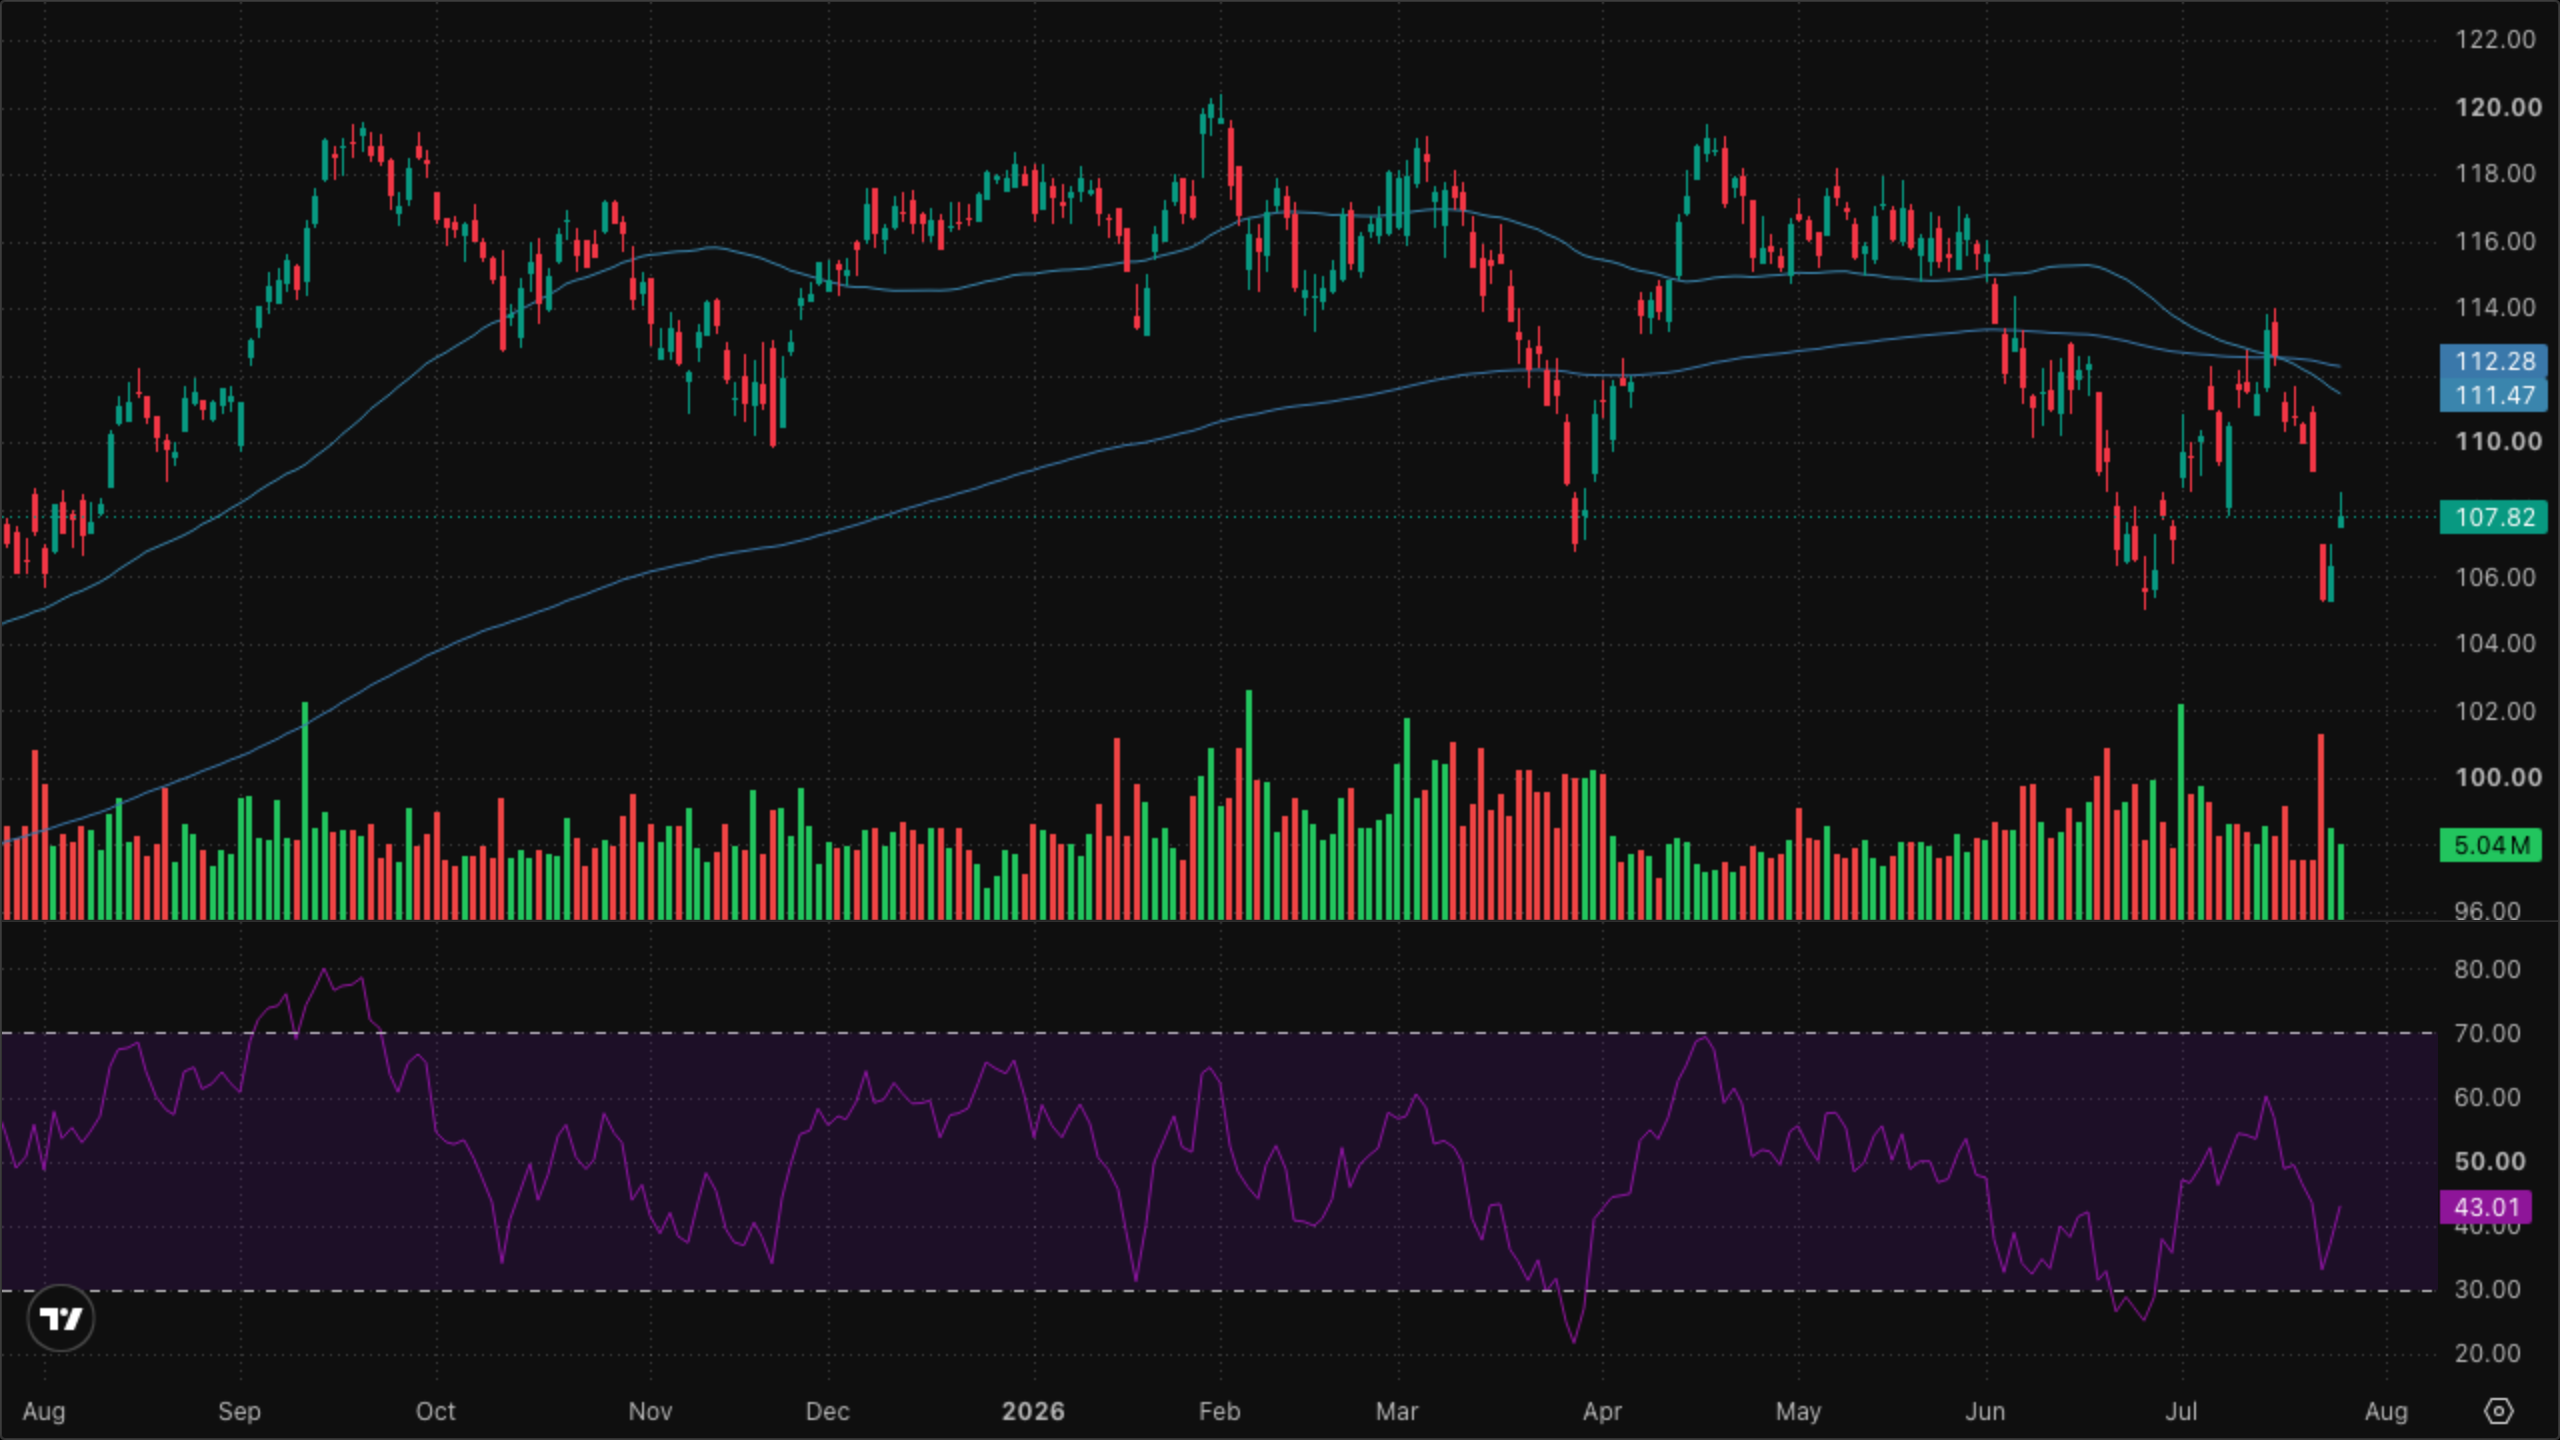Click the Apr label on time axis
2560x1440 pixels.
[x=1602, y=1411]
